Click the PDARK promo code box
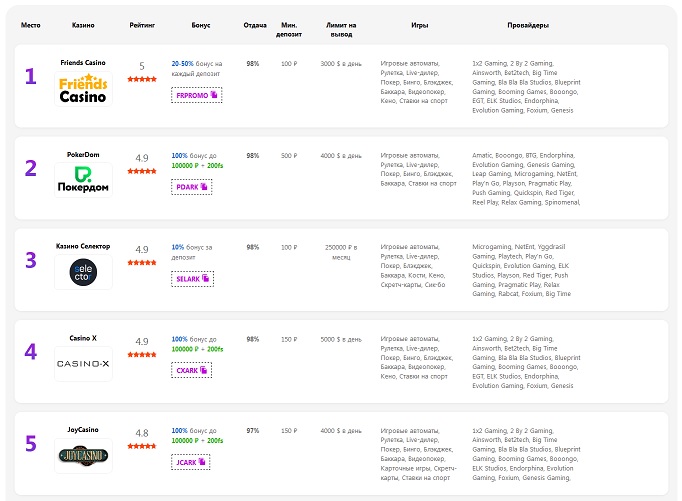This screenshot has height=501, width=682. coord(192,187)
